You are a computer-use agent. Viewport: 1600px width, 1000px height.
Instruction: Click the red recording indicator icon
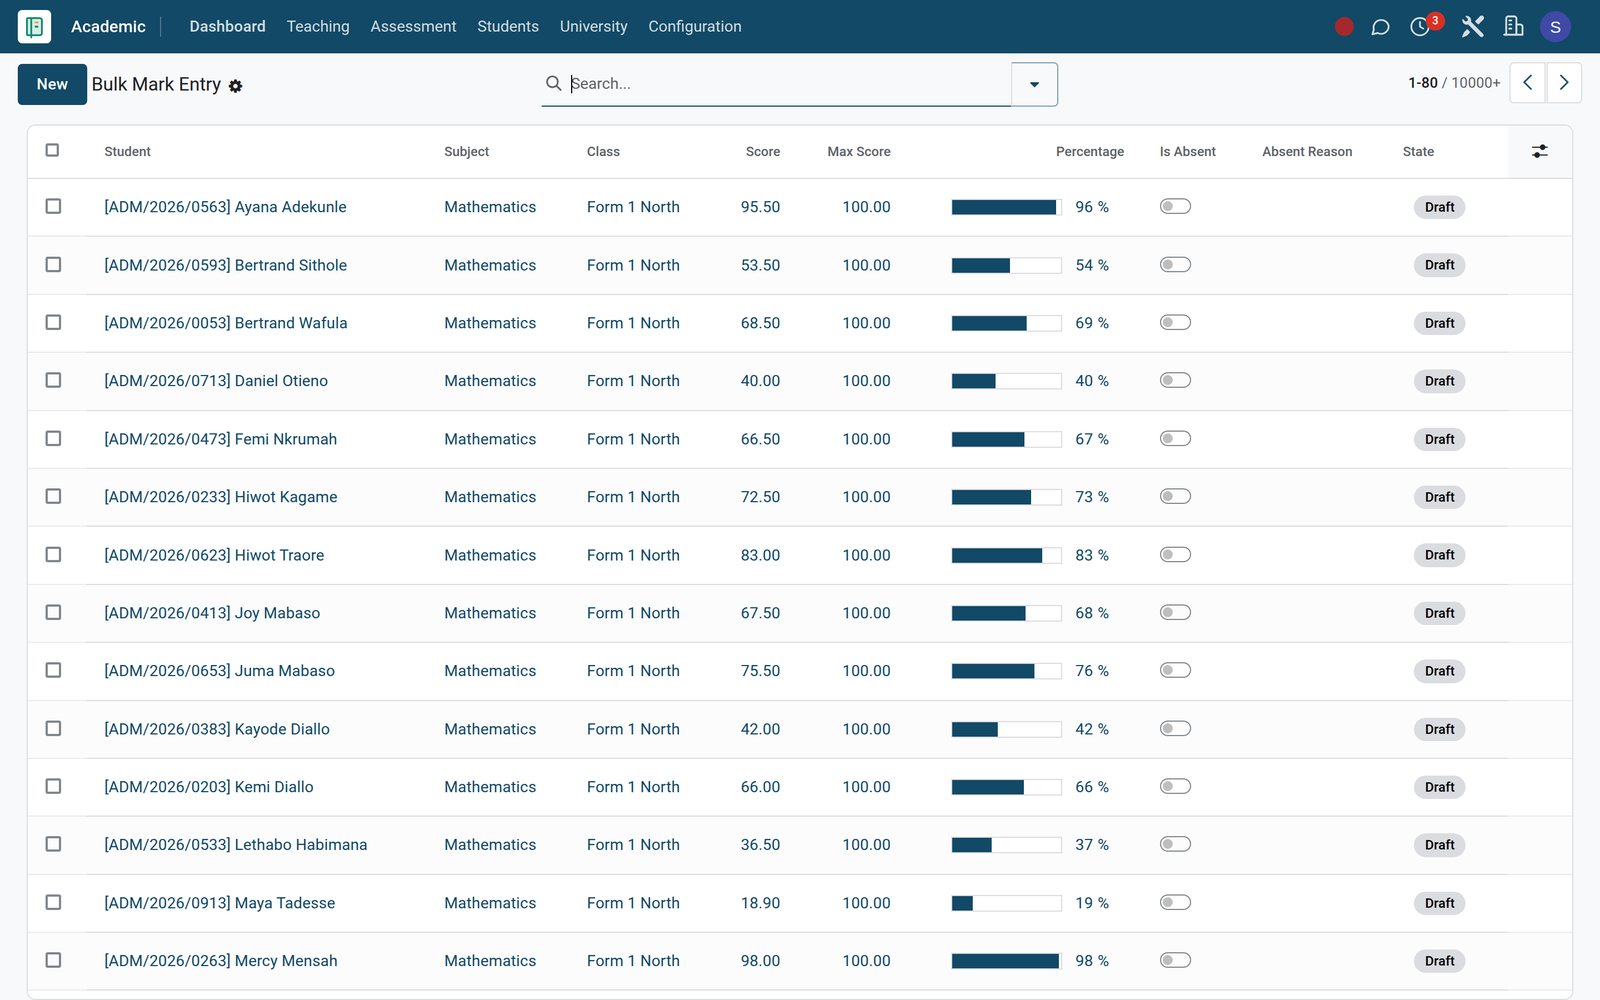(1344, 27)
